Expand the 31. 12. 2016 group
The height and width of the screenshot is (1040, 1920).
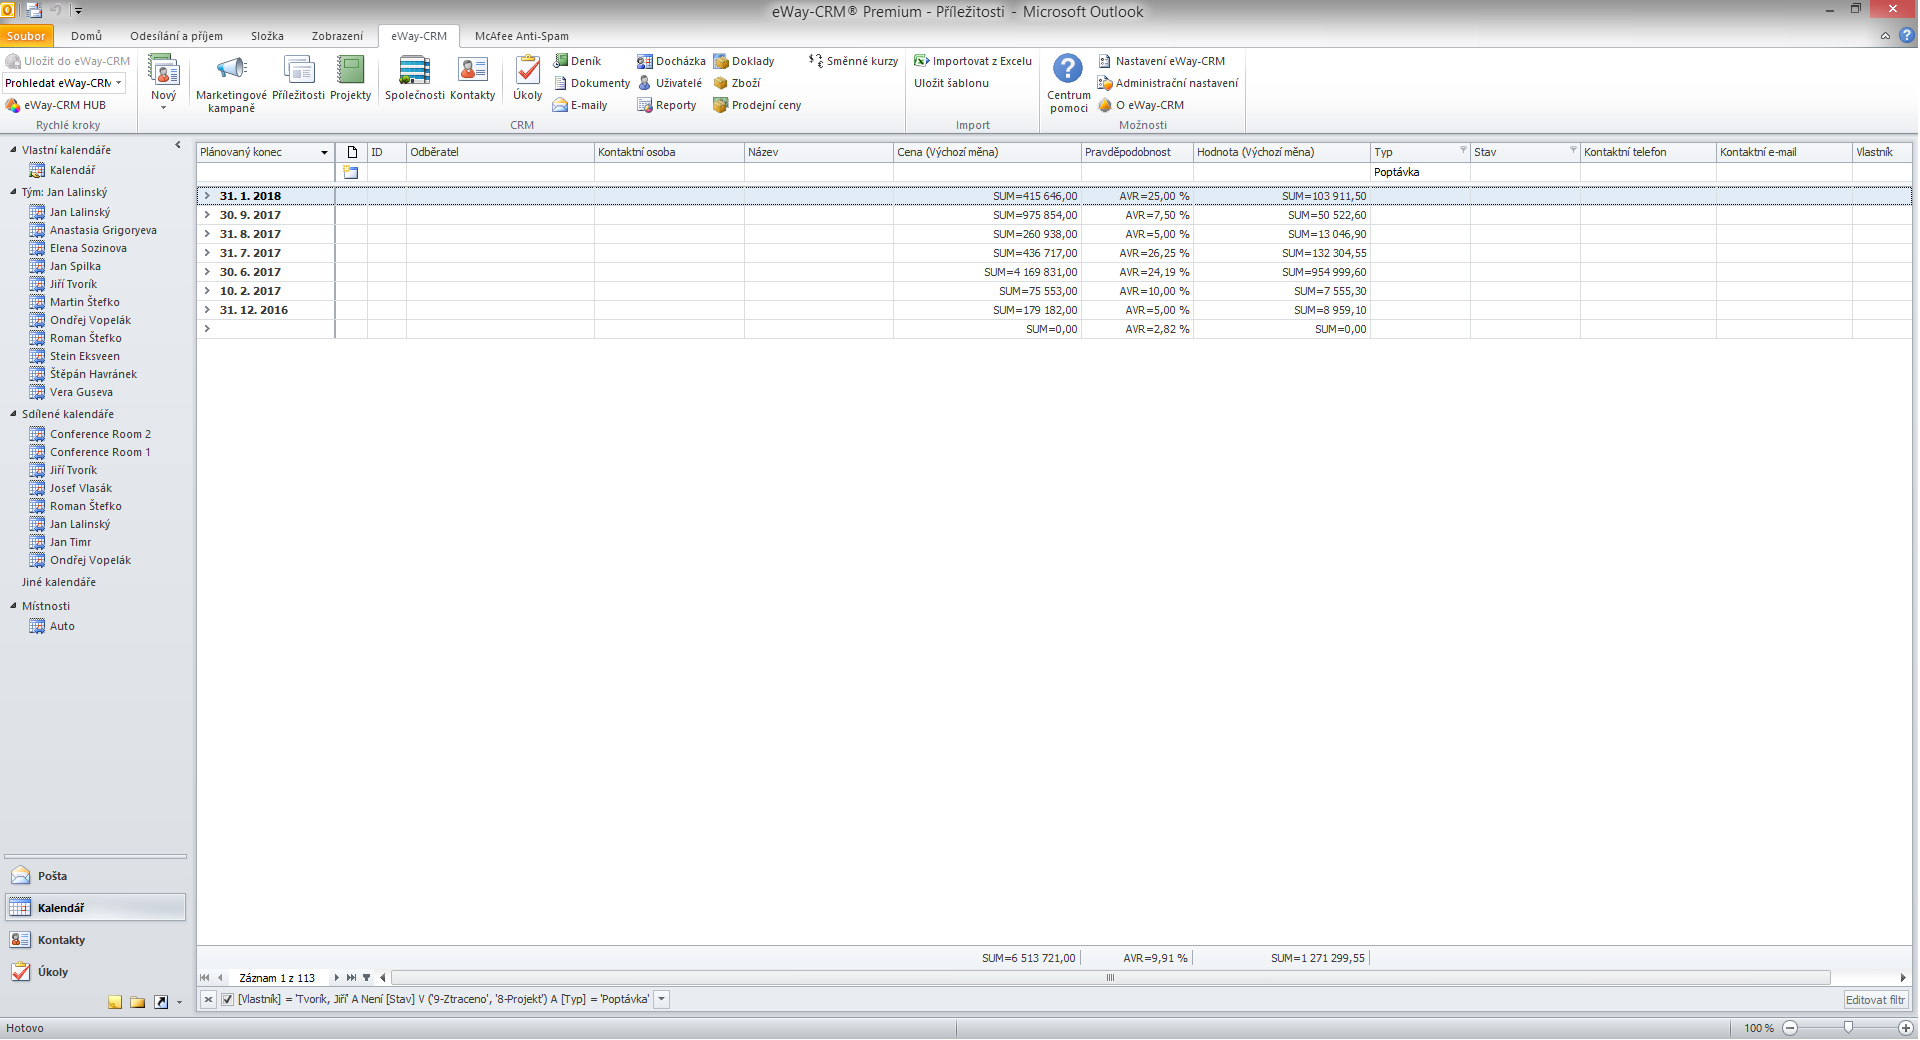point(207,310)
